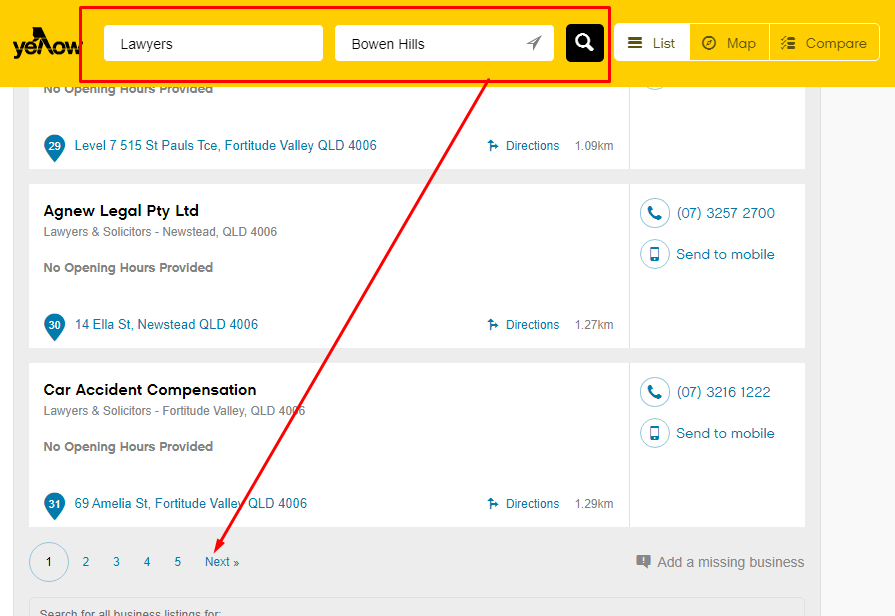This screenshot has height=616, width=895.
Task: Open Agnew Legal Pty Ltd listing
Action: click(x=121, y=211)
